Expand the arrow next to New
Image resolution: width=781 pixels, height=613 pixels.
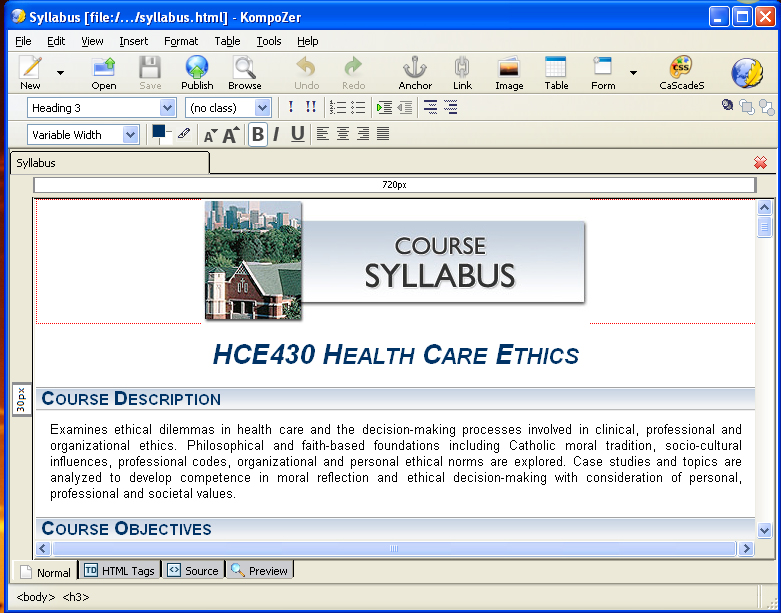tap(60, 73)
